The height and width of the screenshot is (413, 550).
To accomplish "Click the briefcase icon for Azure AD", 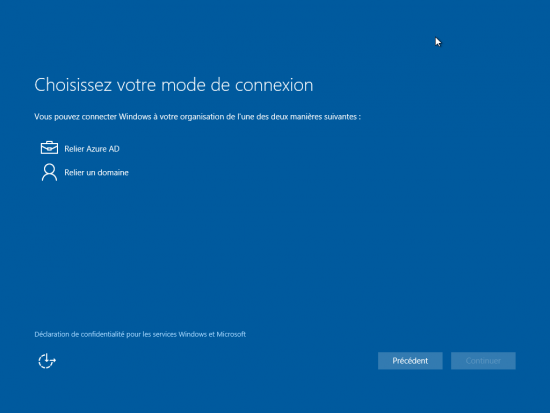I will click(x=49, y=148).
